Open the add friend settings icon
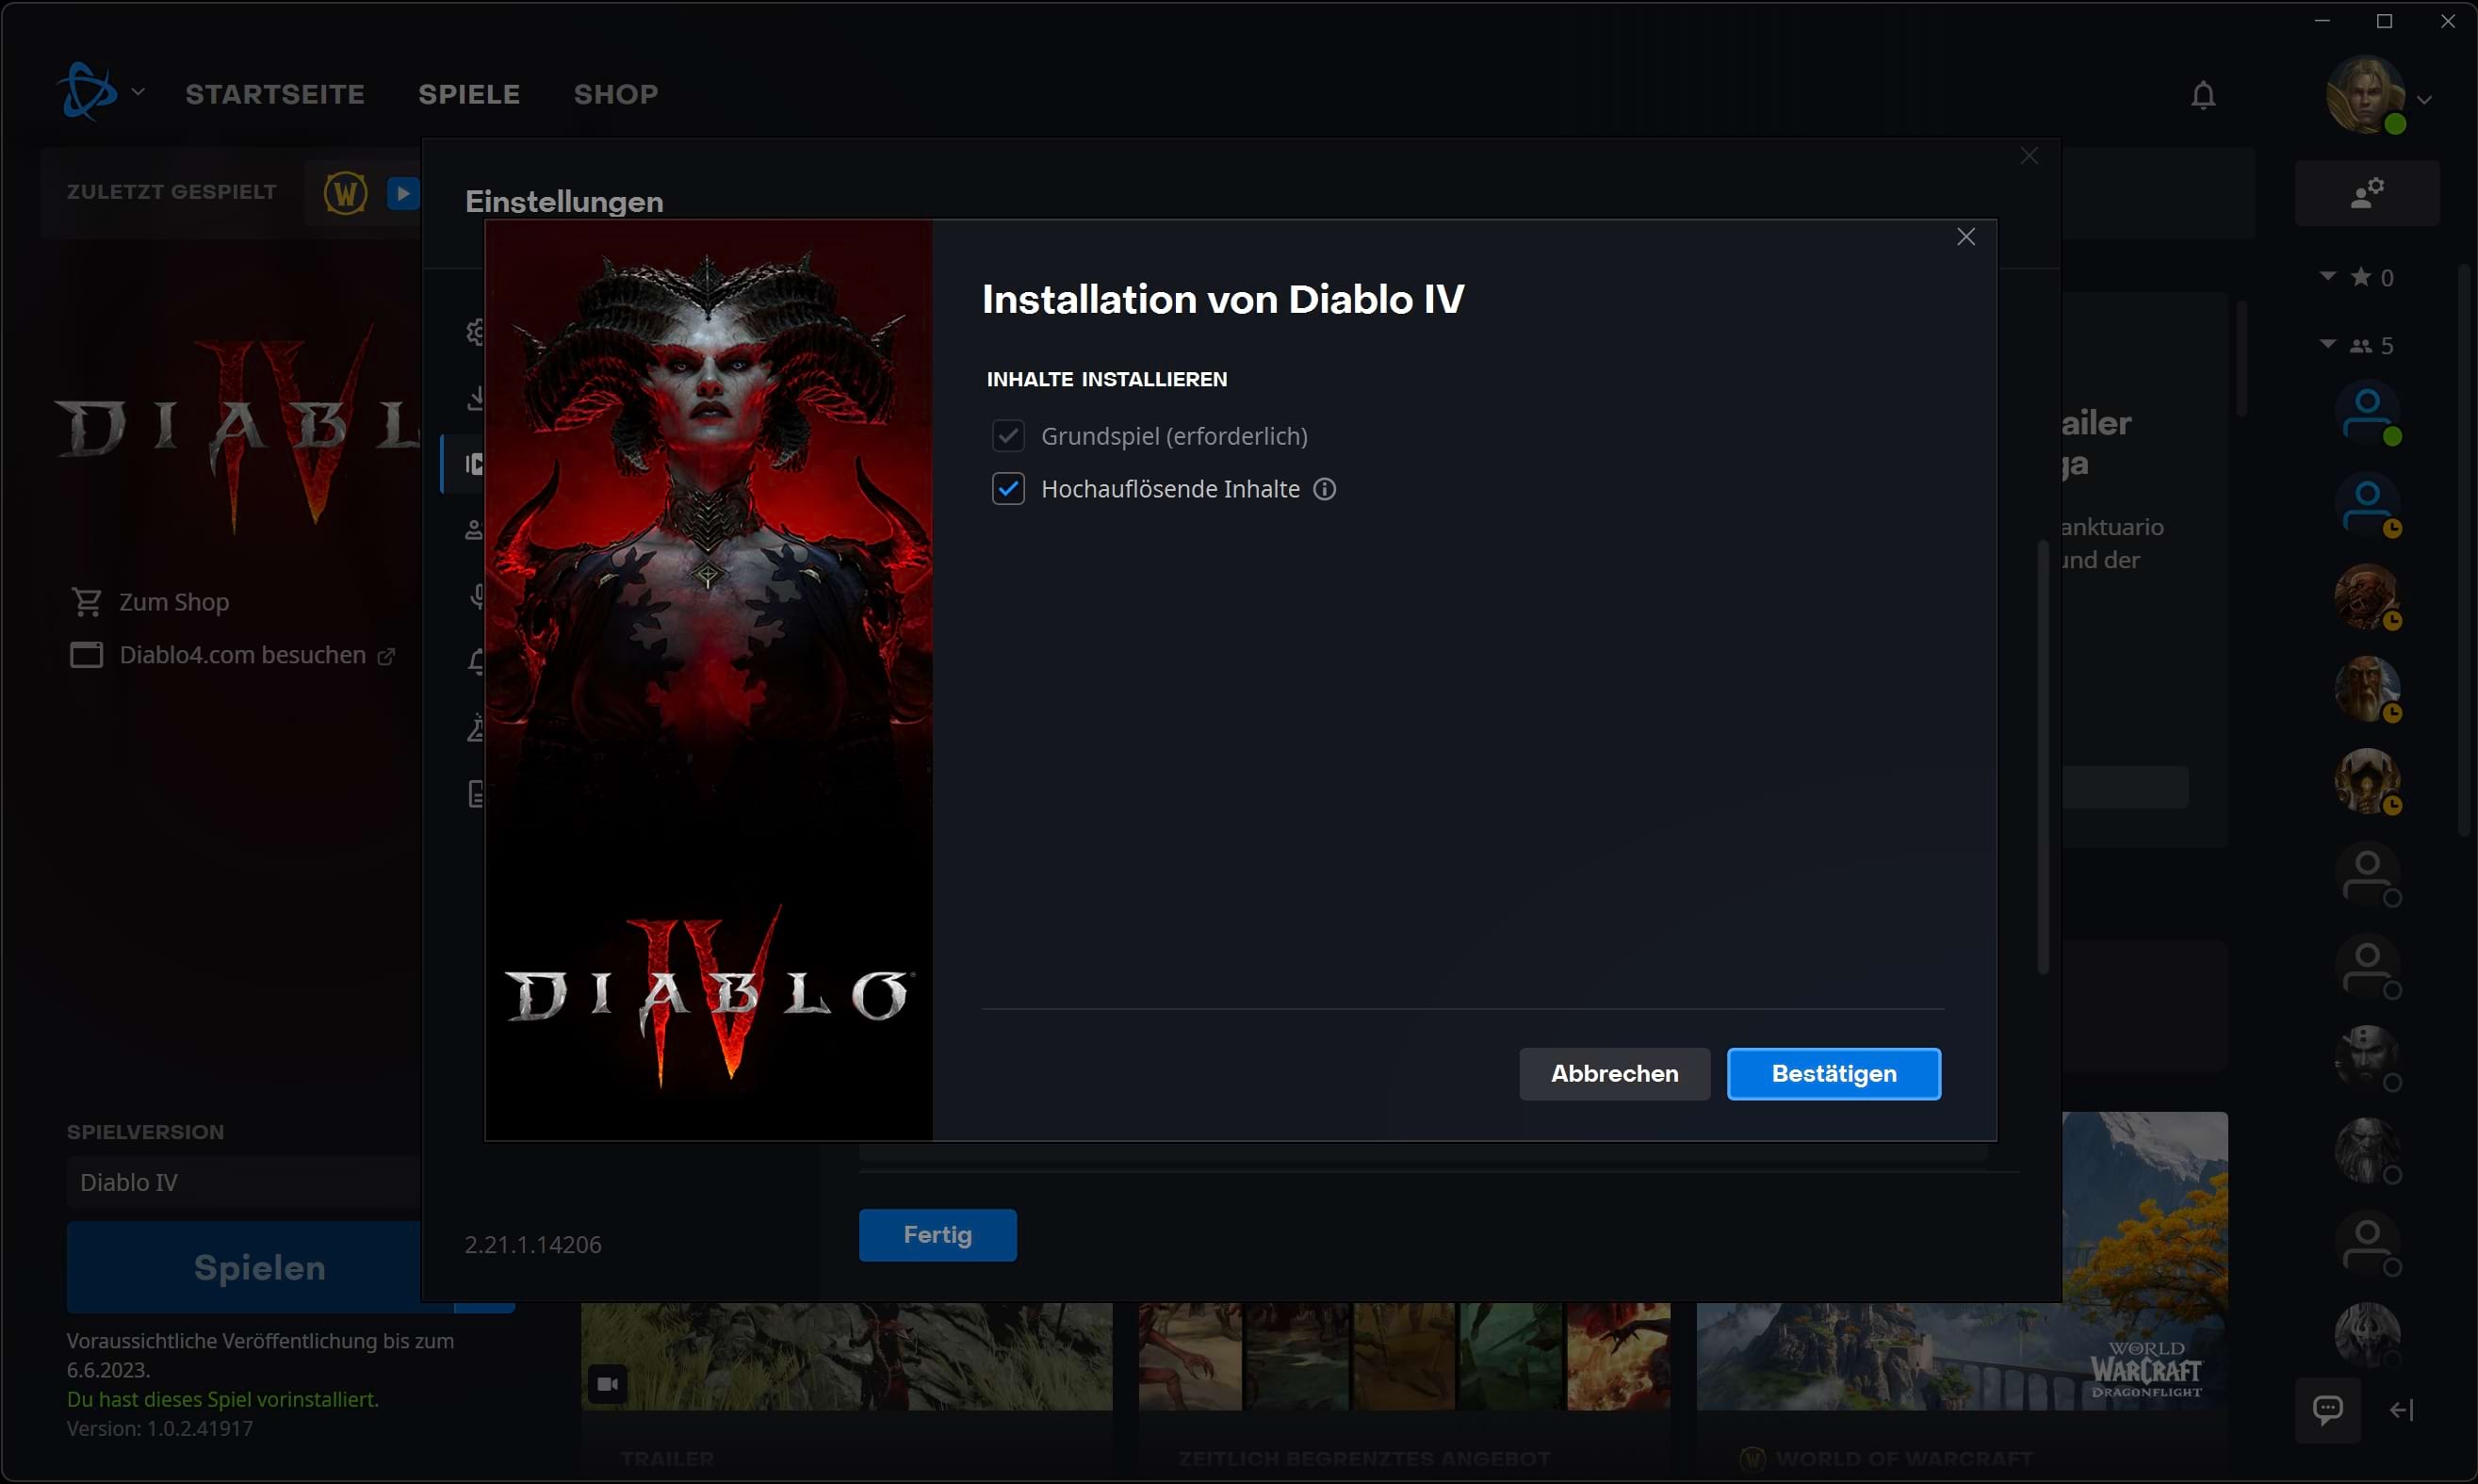 point(2367,192)
